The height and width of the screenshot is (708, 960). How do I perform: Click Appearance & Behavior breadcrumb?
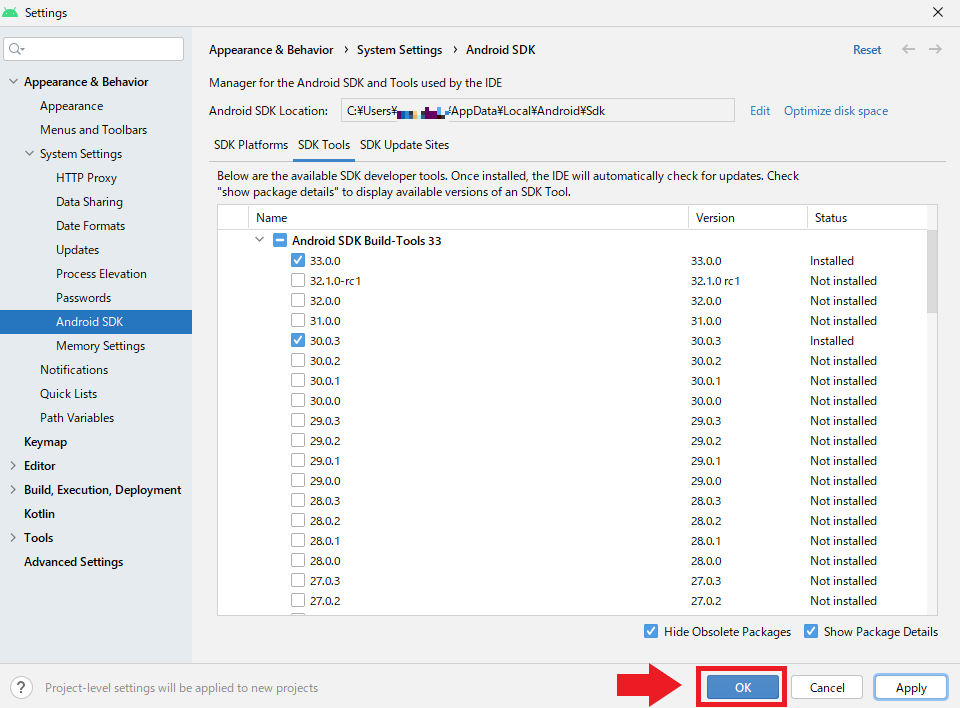271,50
